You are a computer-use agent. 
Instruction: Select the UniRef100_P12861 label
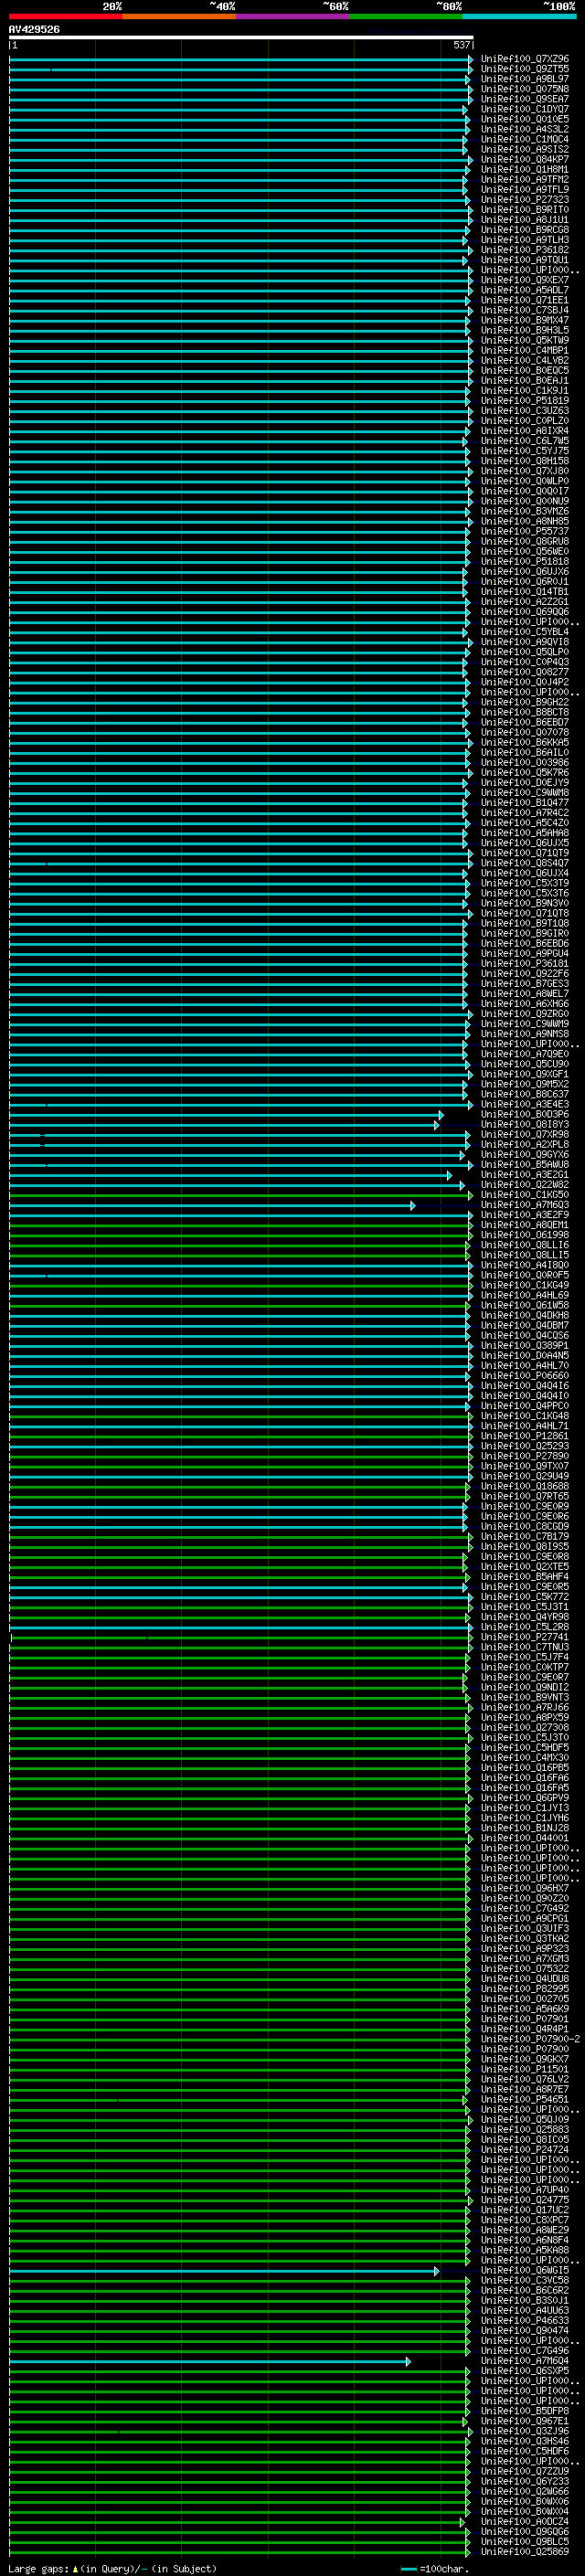point(524,1437)
